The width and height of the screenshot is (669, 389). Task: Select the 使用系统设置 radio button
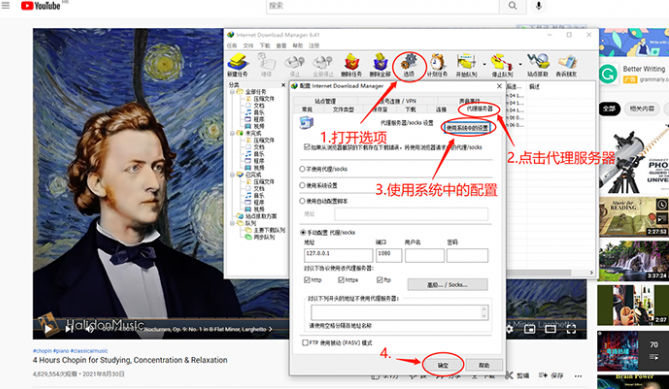302,186
